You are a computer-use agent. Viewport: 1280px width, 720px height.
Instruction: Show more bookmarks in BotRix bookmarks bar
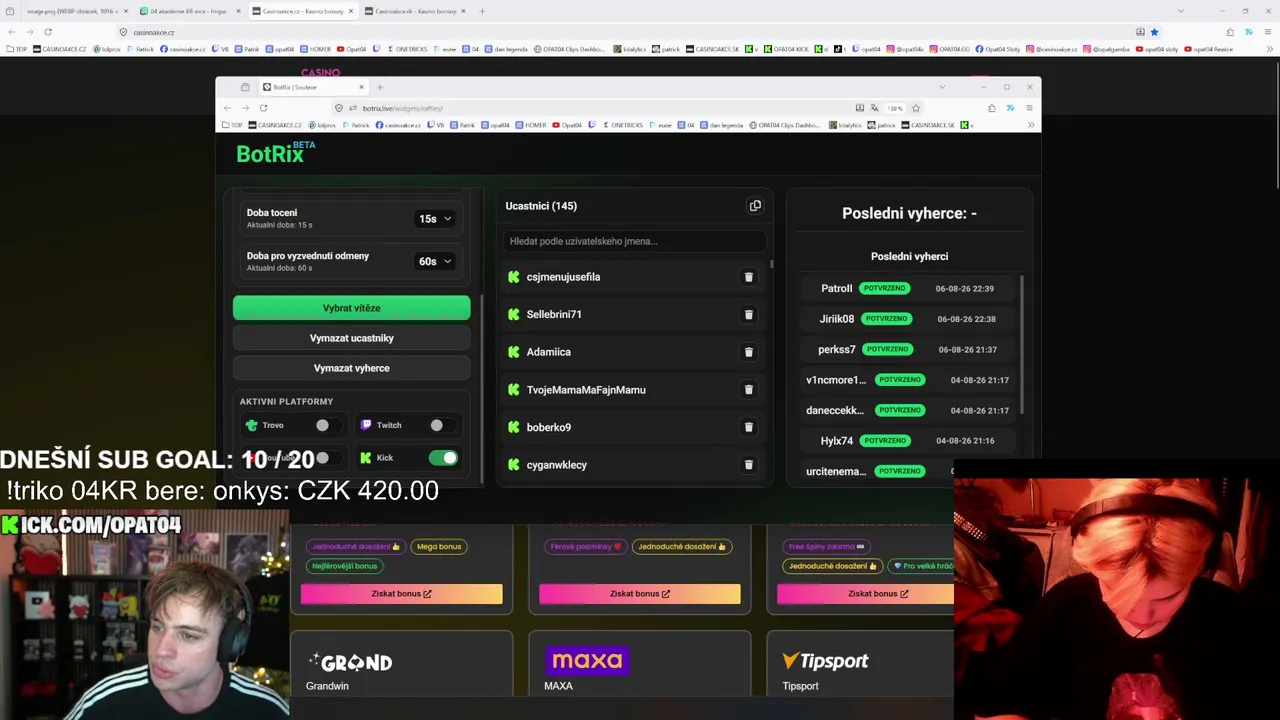[1031, 125]
